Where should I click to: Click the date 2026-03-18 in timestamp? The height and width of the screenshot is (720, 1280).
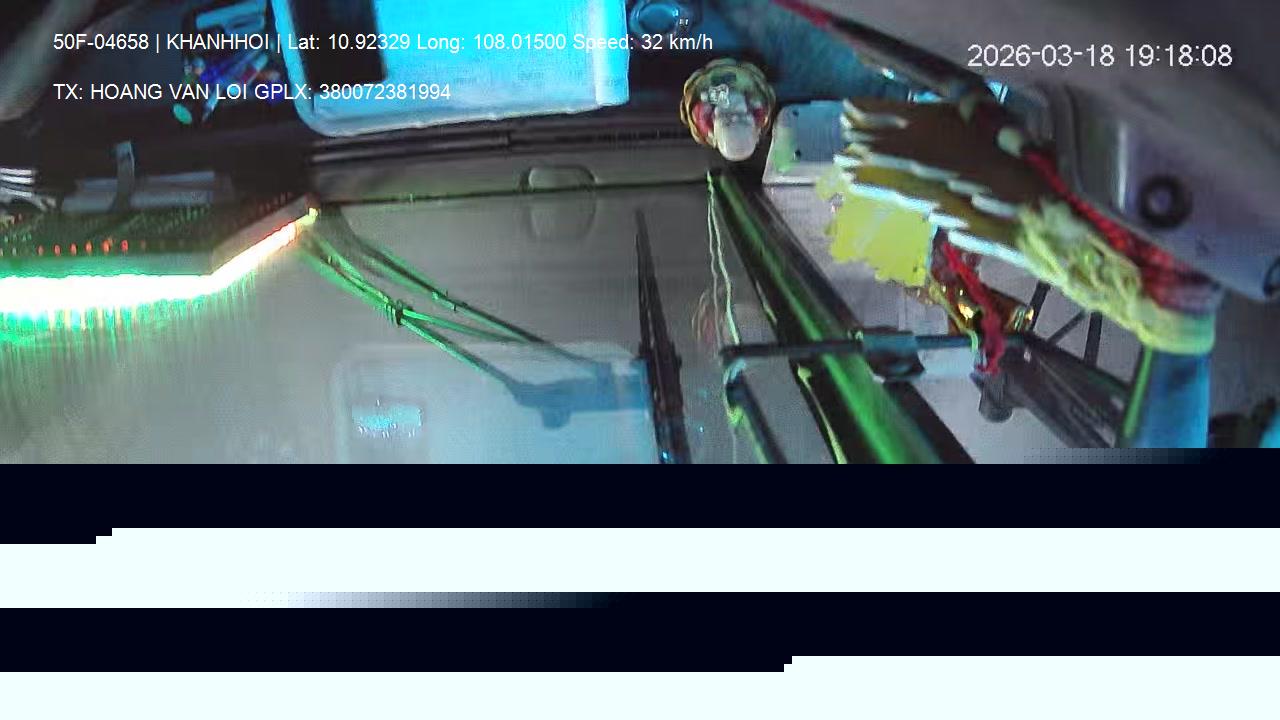(1040, 56)
